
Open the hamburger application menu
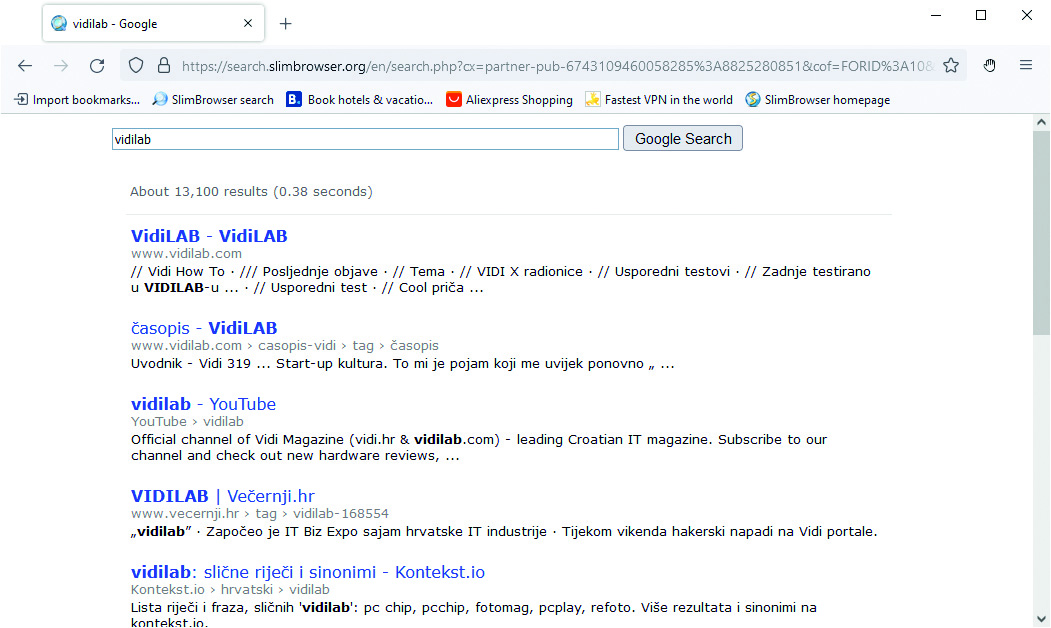(x=1026, y=66)
